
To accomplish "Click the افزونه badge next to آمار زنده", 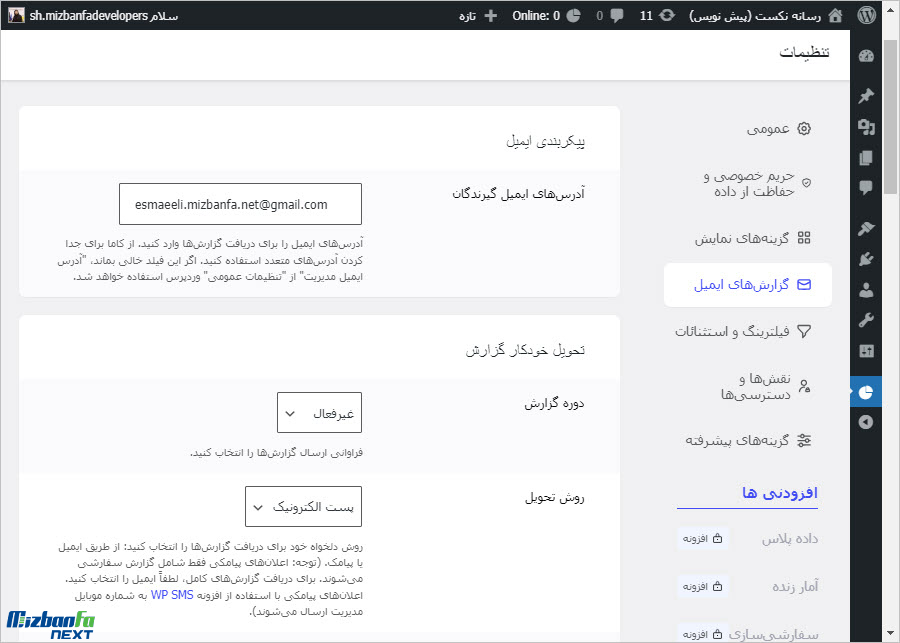I will [x=703, y=586].
